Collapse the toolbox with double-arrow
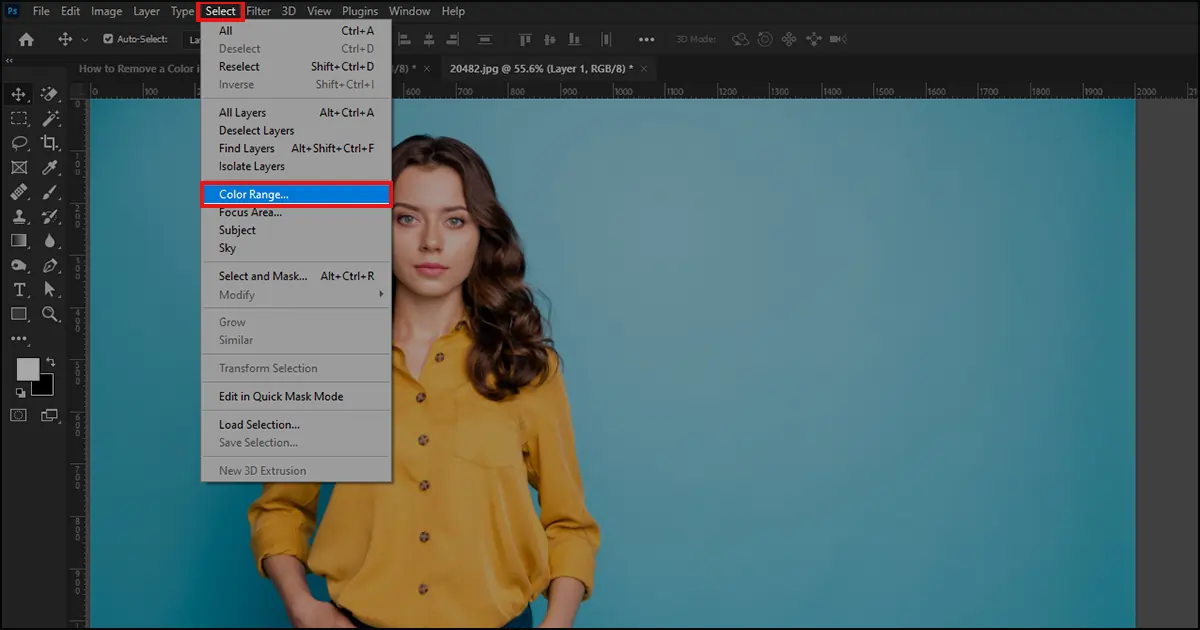This screenshot has height=630, width=1200. [x=9, y=61]
